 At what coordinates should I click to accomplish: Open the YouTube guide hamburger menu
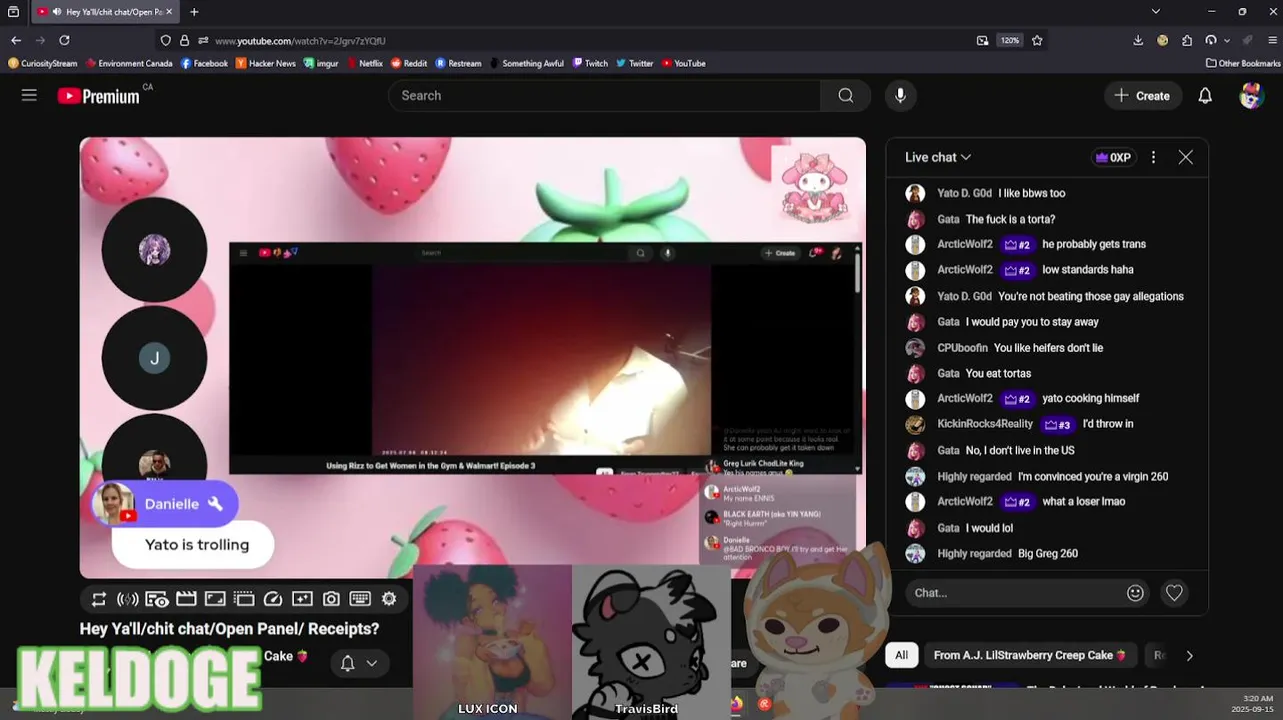pos(29,95)
